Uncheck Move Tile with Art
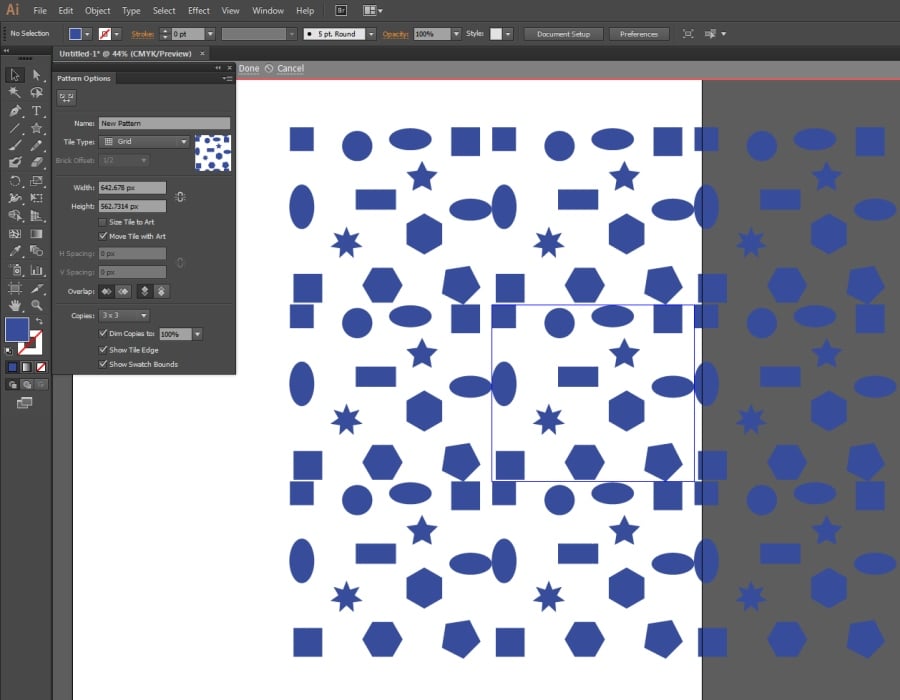This screenshot has height=700, width=900. 103,236
